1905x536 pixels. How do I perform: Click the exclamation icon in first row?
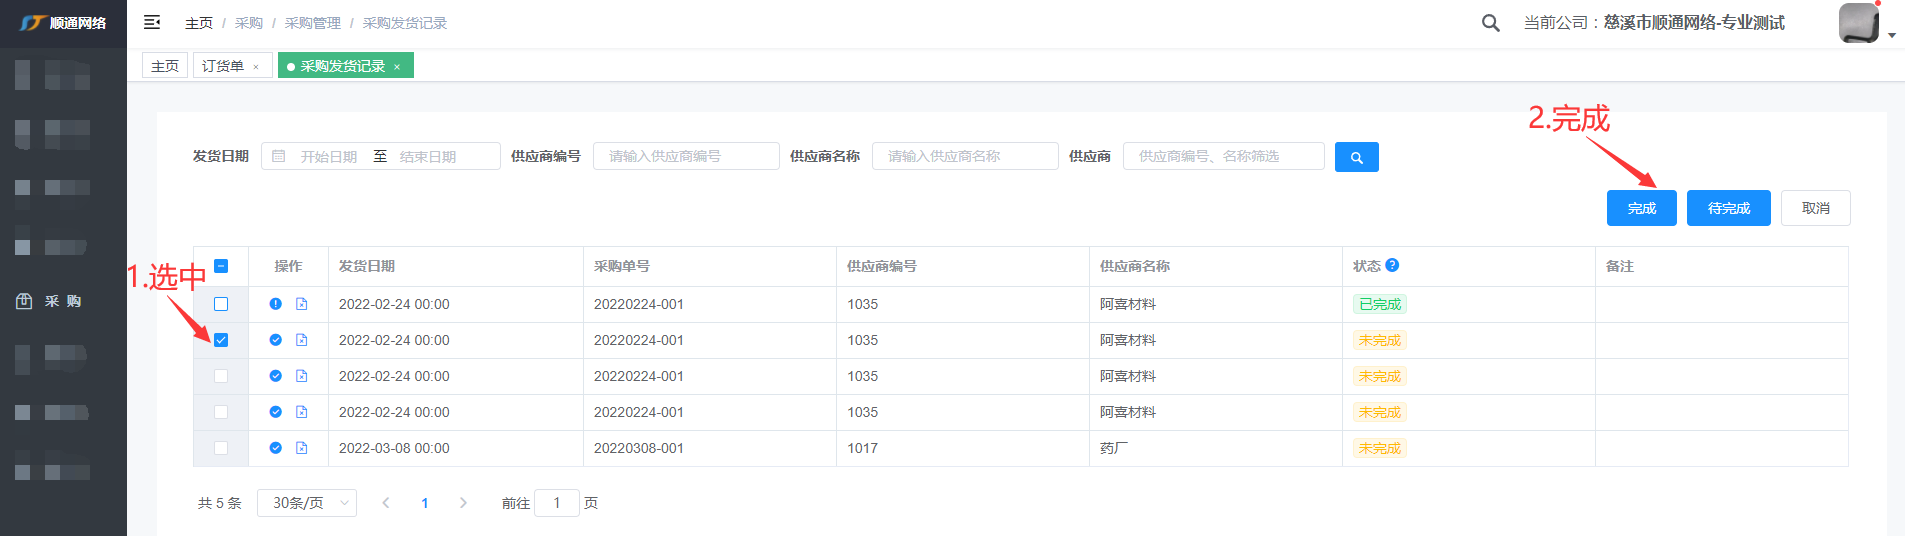(x=275, y=304)
